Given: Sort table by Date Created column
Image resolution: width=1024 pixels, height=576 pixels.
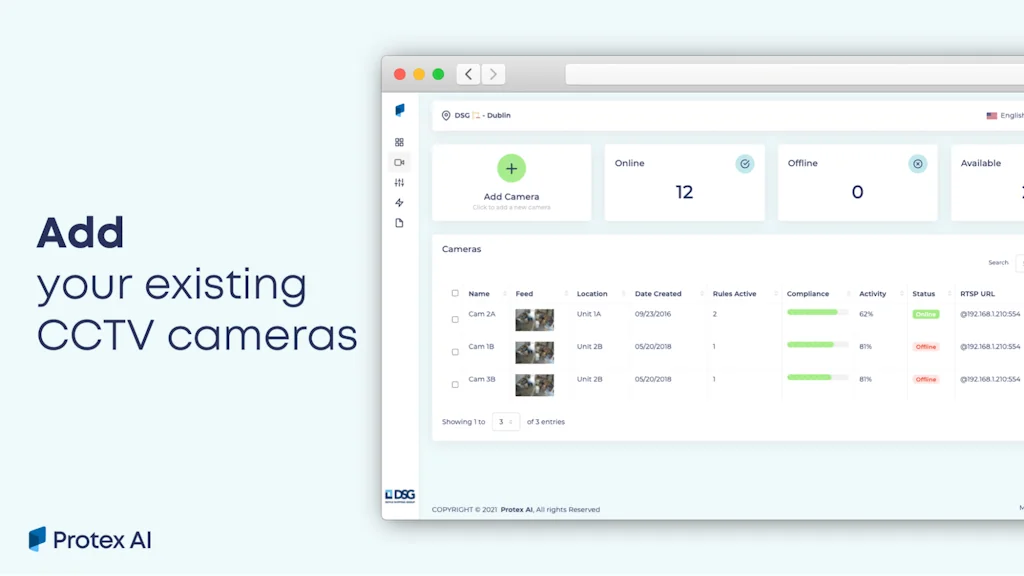Looking at the screenshot, I should [658, 294].
